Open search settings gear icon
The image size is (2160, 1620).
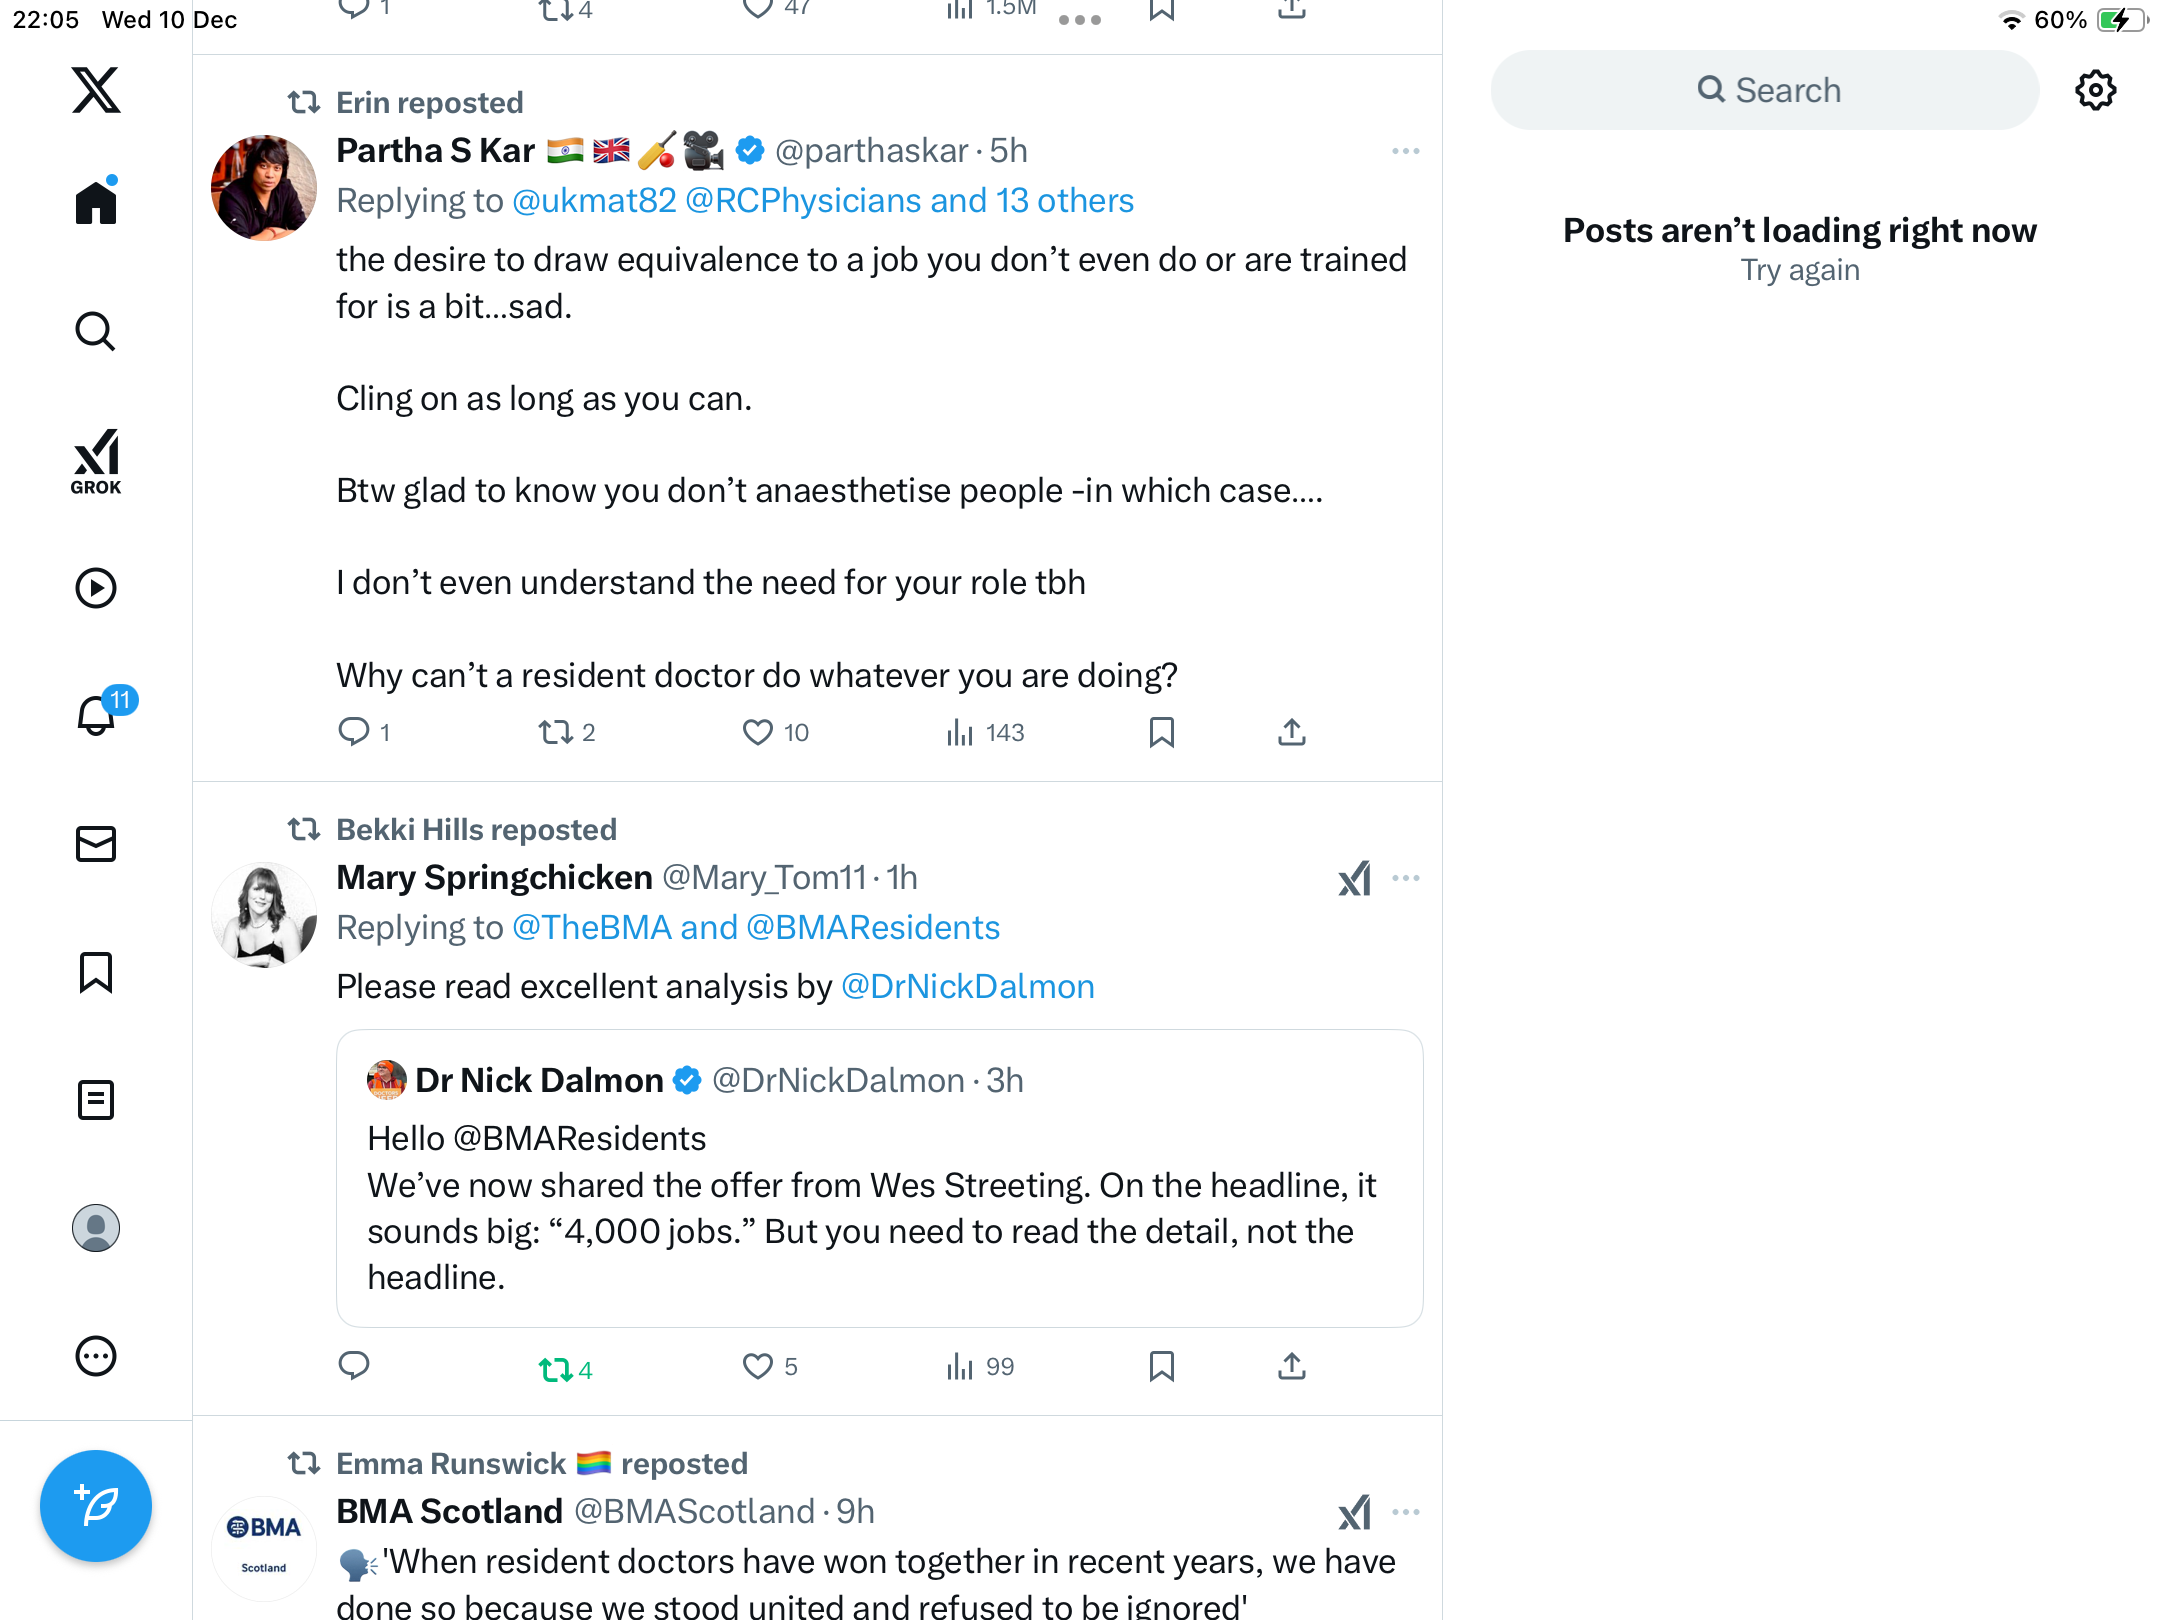coord(2095,90)
